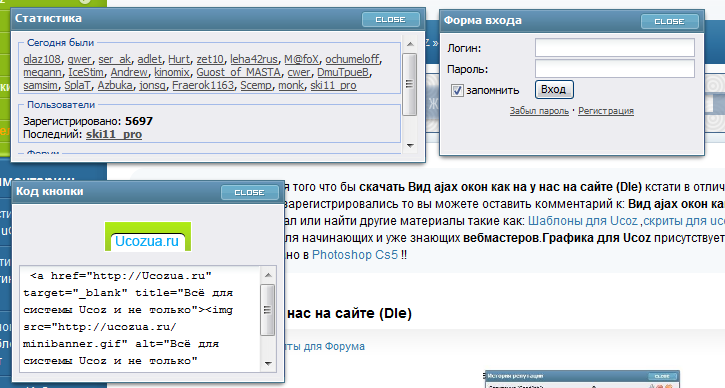Click the code box scrollbar thumb
Viewport: 725px width, 388px height.
pyautogui.click(x=268, y=310)
